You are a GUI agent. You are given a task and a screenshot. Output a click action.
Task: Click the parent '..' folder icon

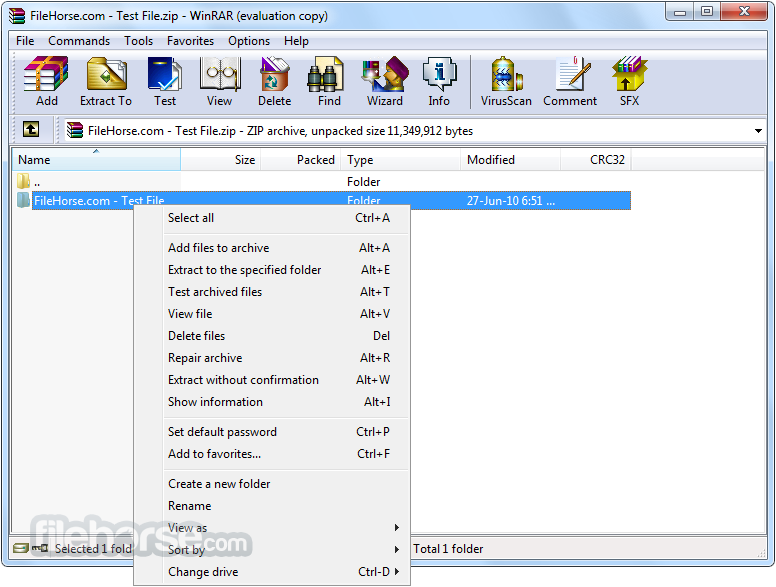pos(23,181)
